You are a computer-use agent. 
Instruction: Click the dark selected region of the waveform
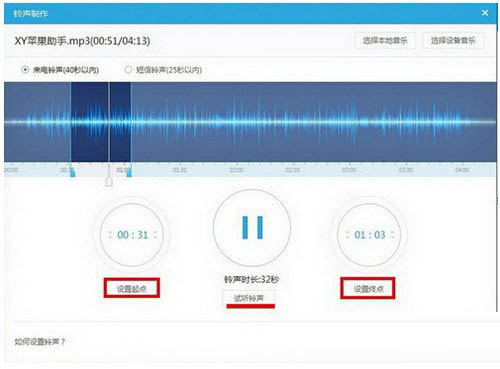tap(101, 122)
